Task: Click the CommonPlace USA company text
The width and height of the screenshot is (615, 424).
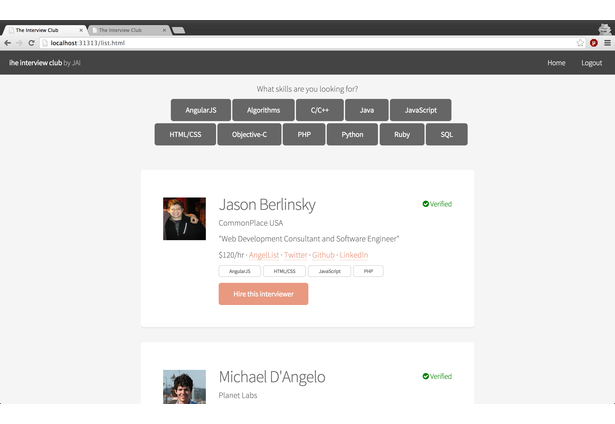Action: pyautogui.click(x=251, y=223)
